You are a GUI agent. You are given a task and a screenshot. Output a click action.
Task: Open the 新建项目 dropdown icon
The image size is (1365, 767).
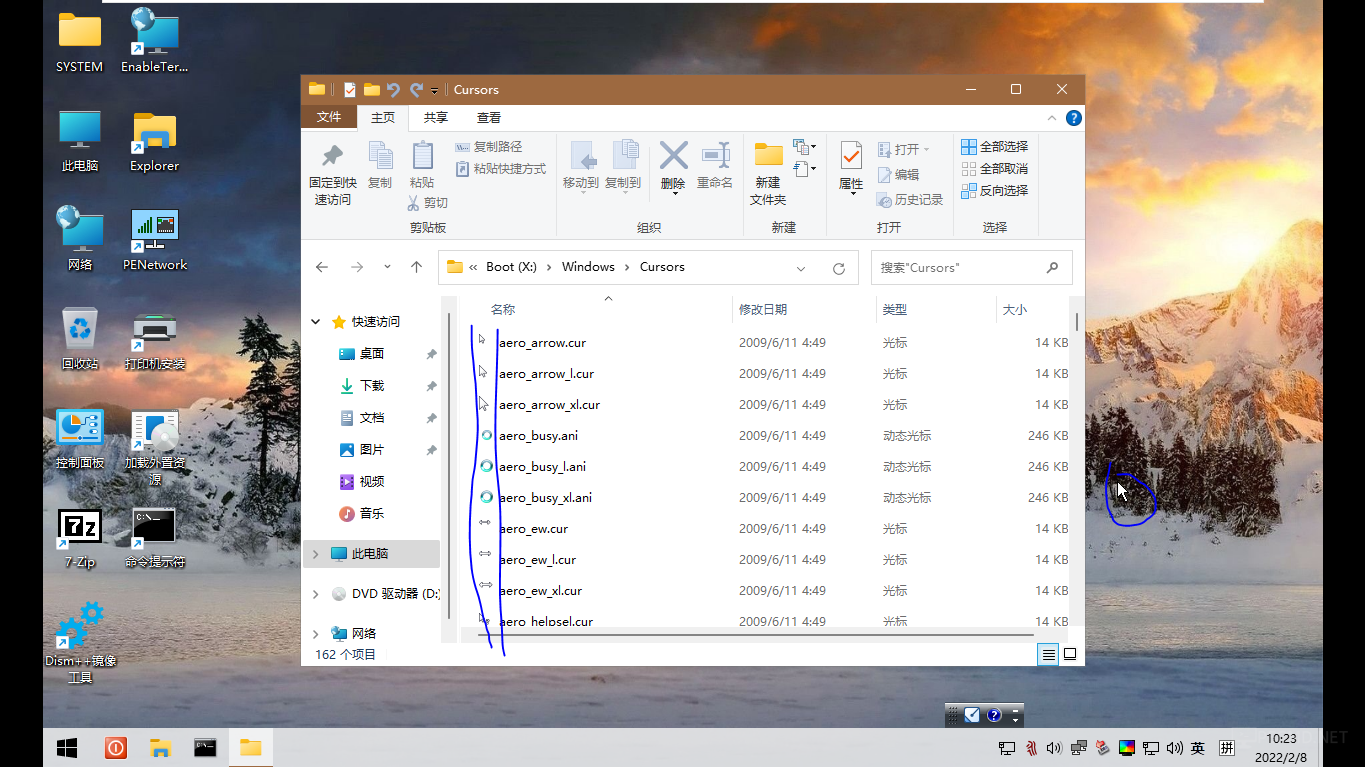(804, 147)
